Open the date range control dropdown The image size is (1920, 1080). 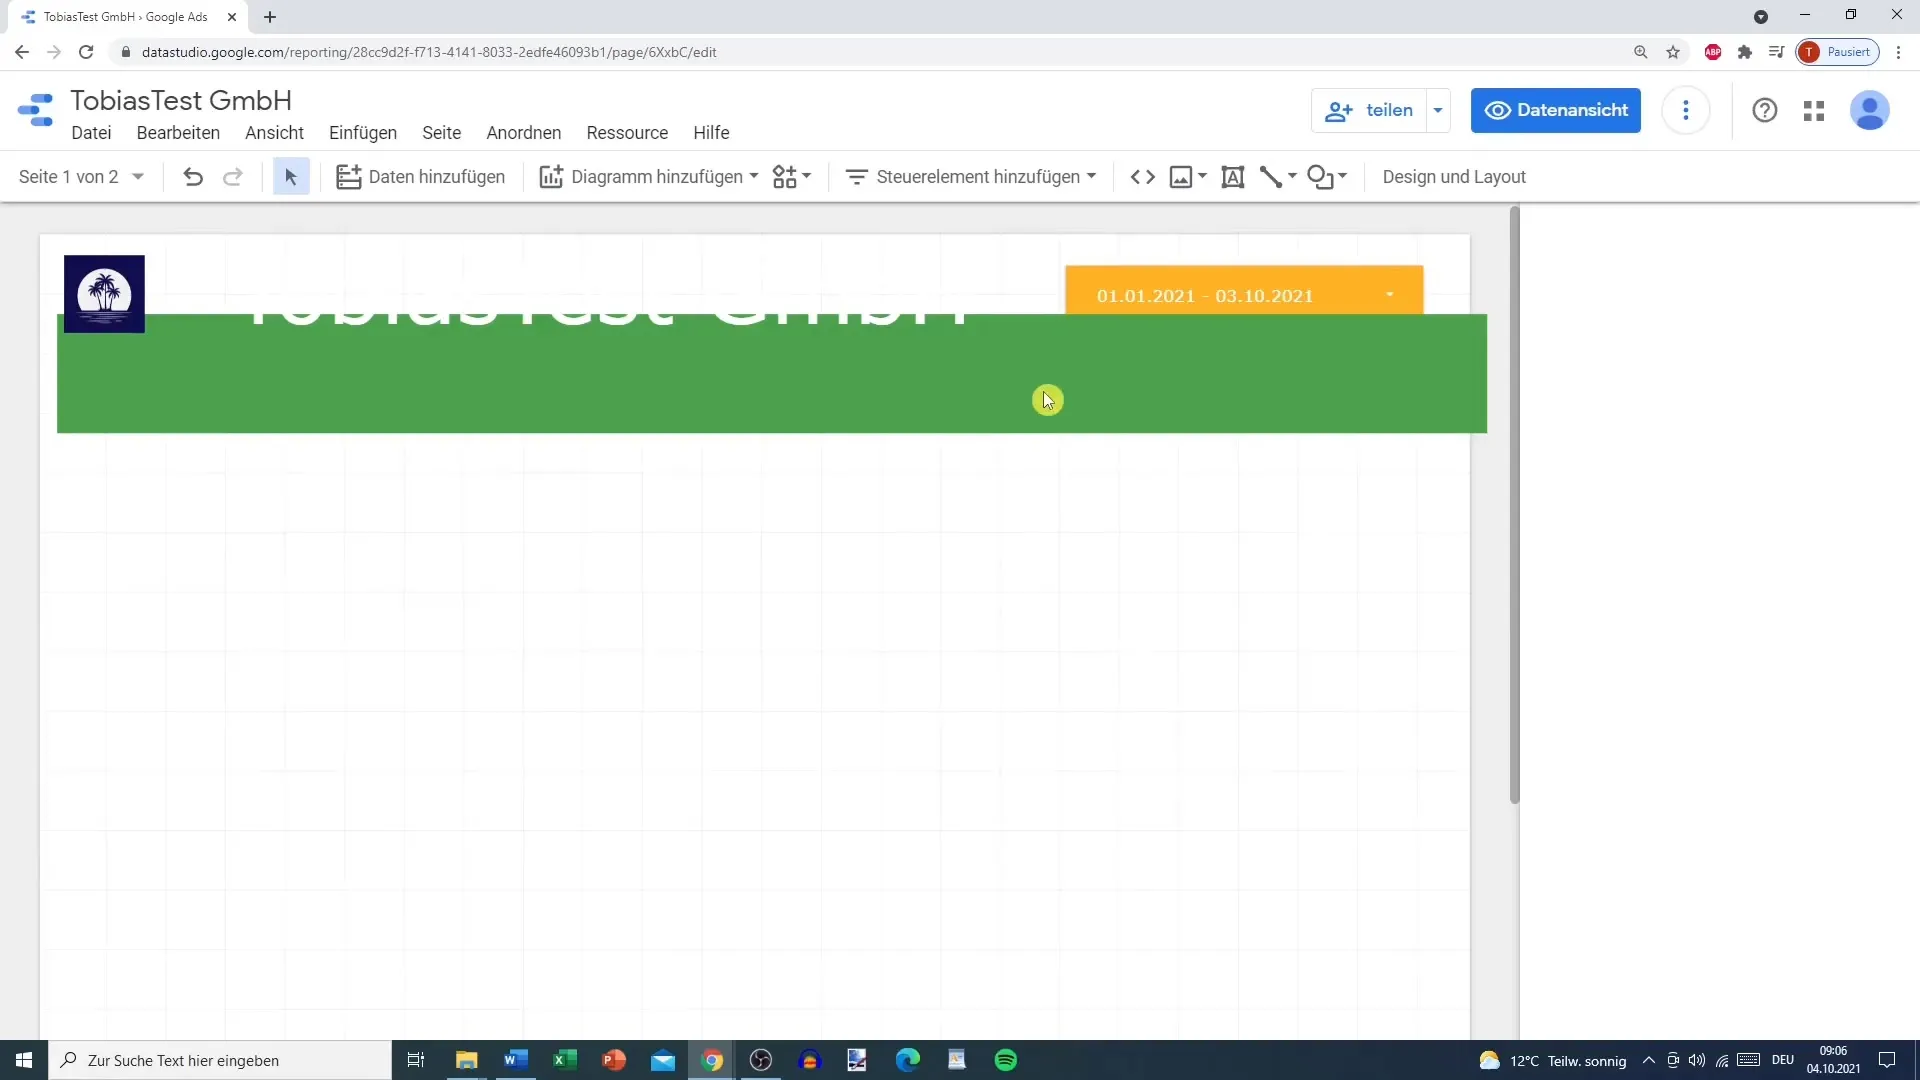1390,295
